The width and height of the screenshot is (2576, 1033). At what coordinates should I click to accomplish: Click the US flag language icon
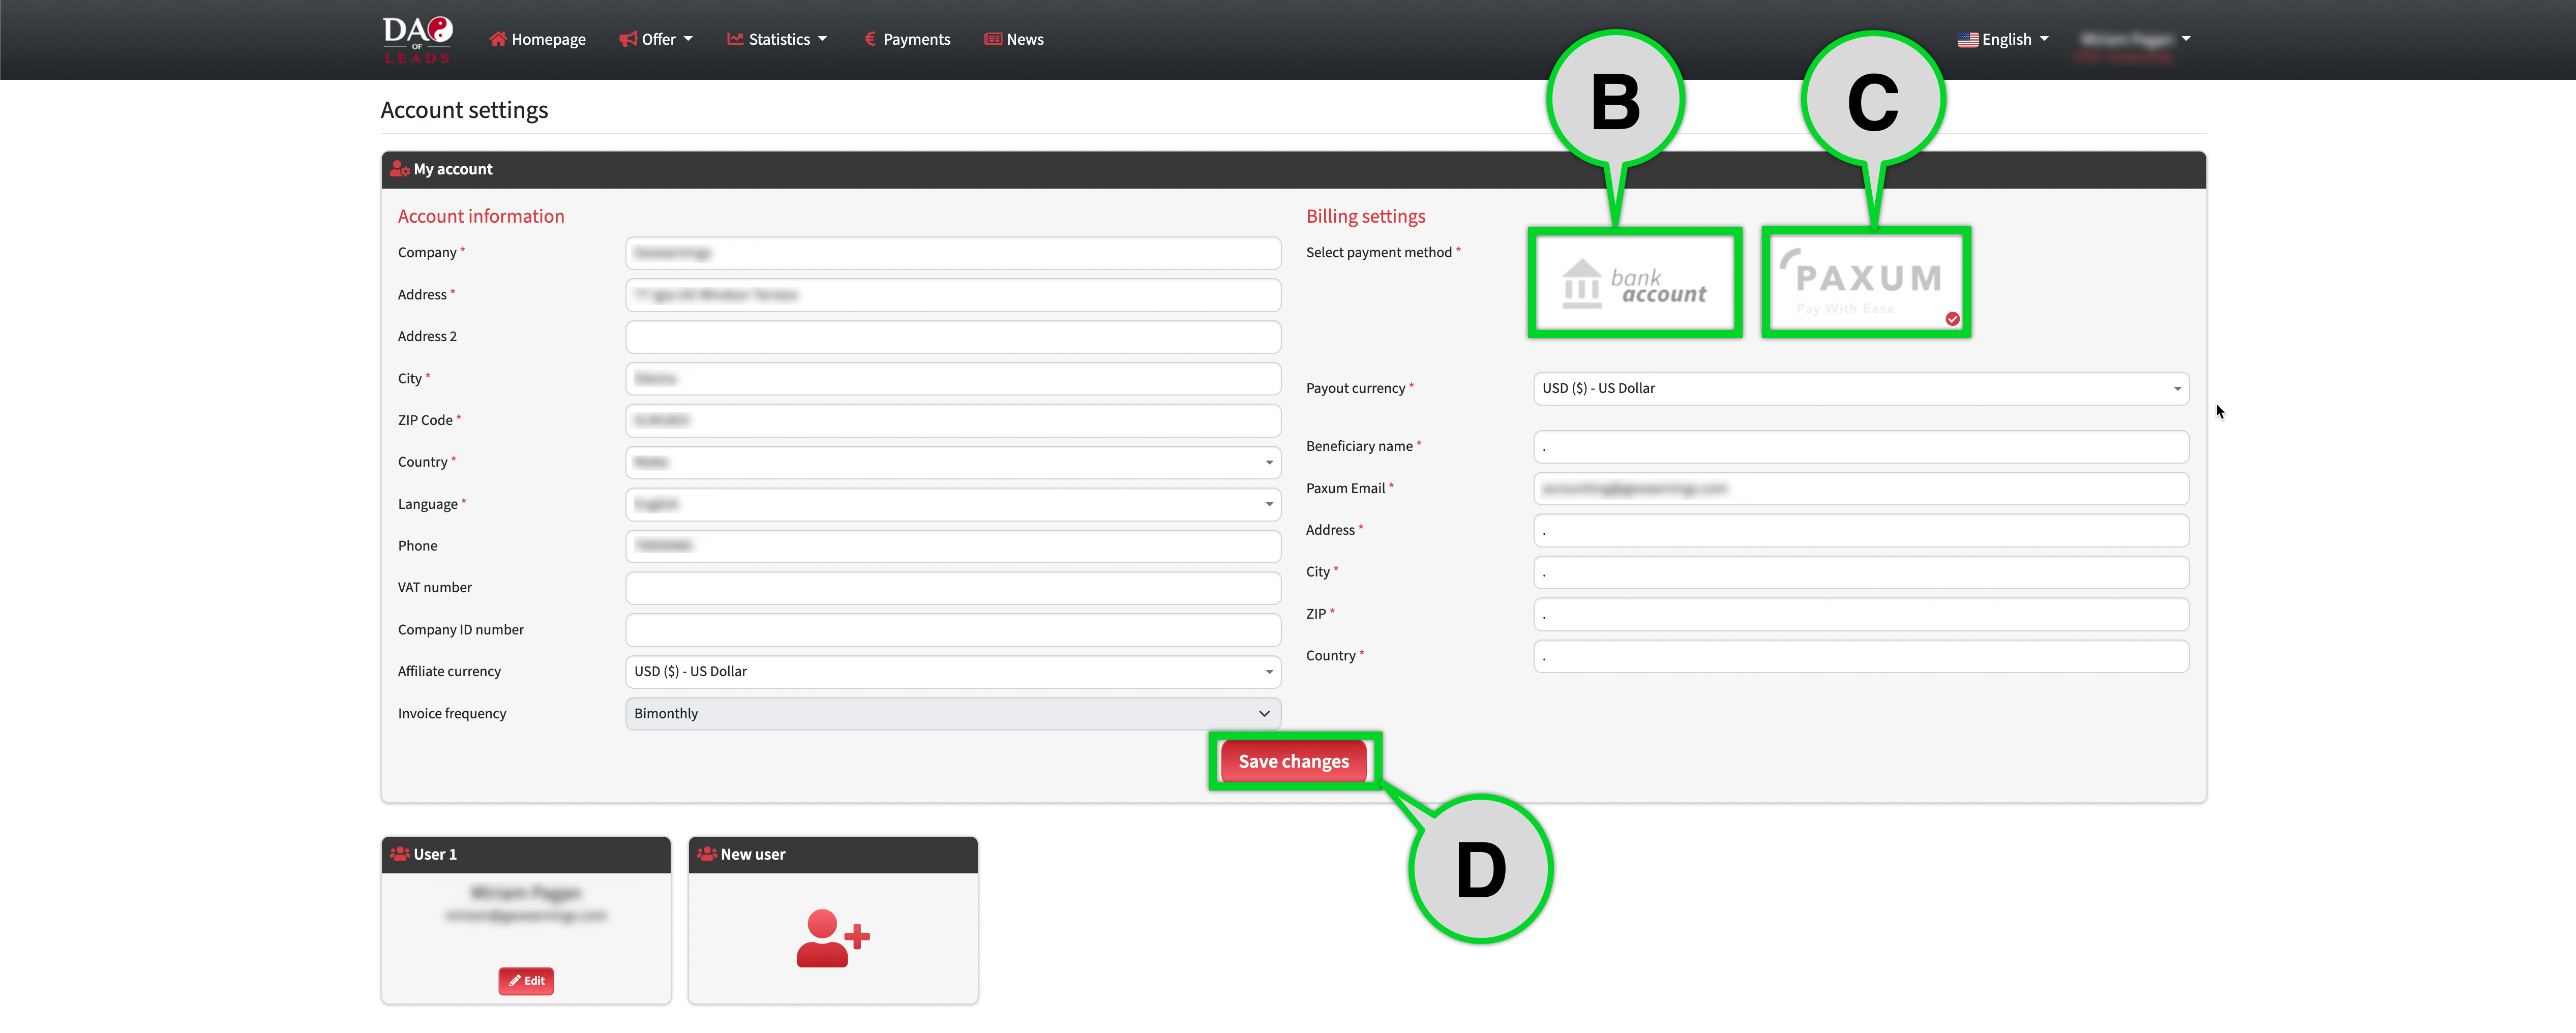click(x=1967, y=40)
